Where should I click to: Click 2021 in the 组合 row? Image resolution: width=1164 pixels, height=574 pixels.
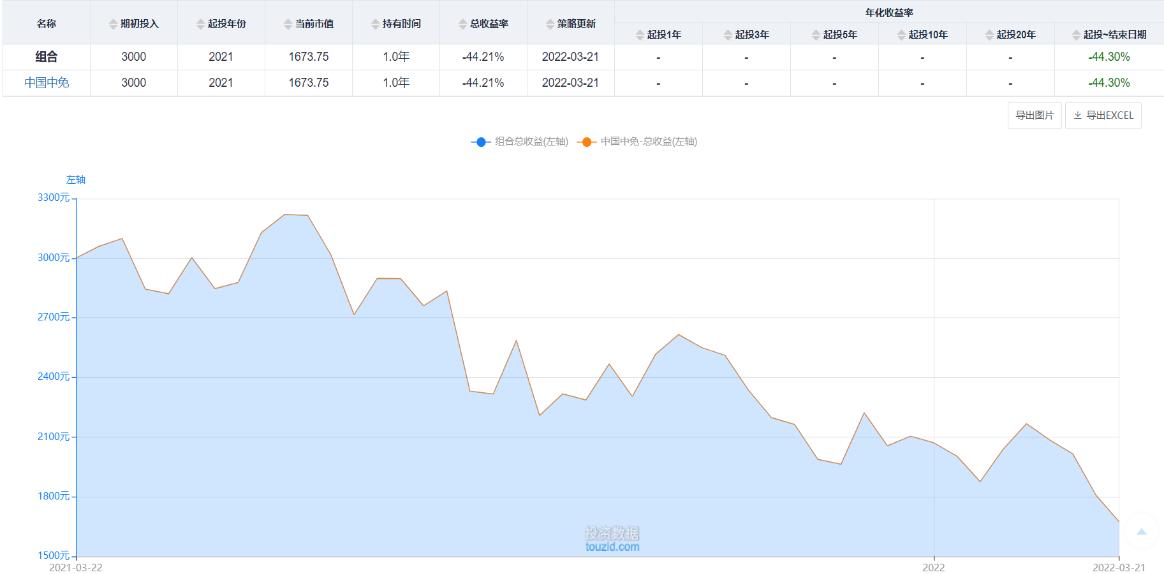pos(221,57)
